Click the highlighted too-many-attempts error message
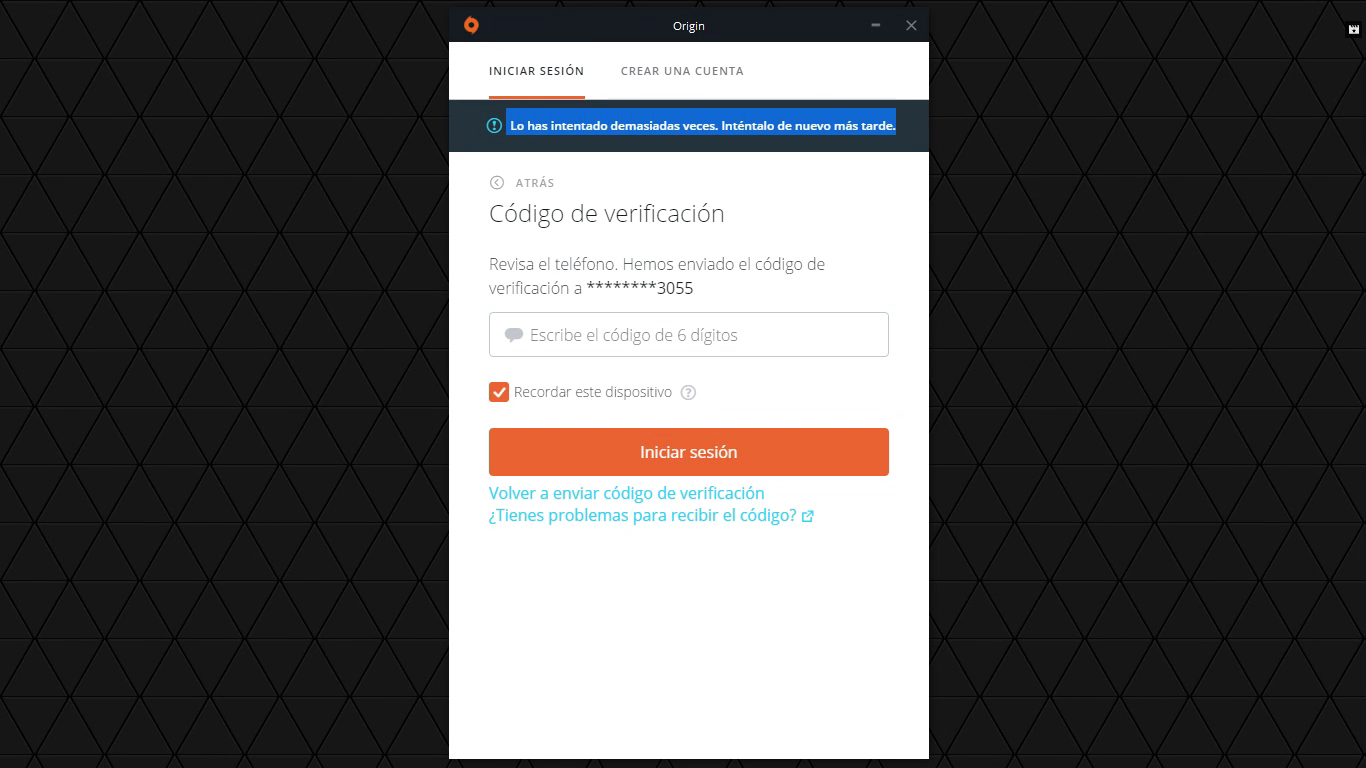This screenshot has height=768, width=1366. point(702,126)
